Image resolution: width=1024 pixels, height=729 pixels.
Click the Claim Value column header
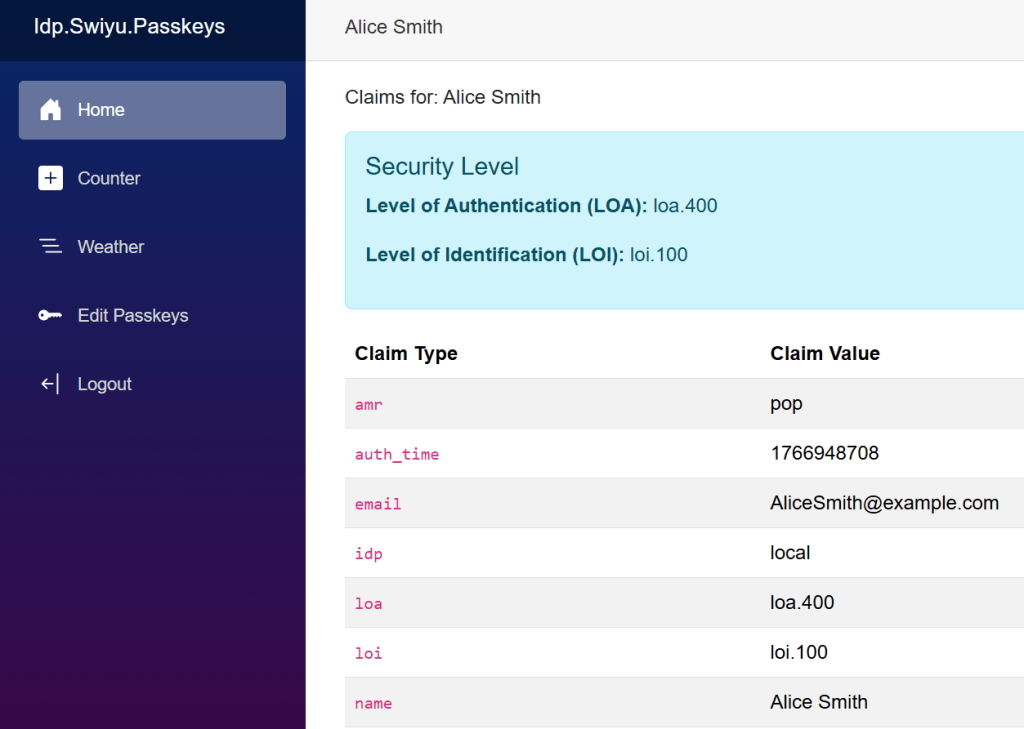825,353
